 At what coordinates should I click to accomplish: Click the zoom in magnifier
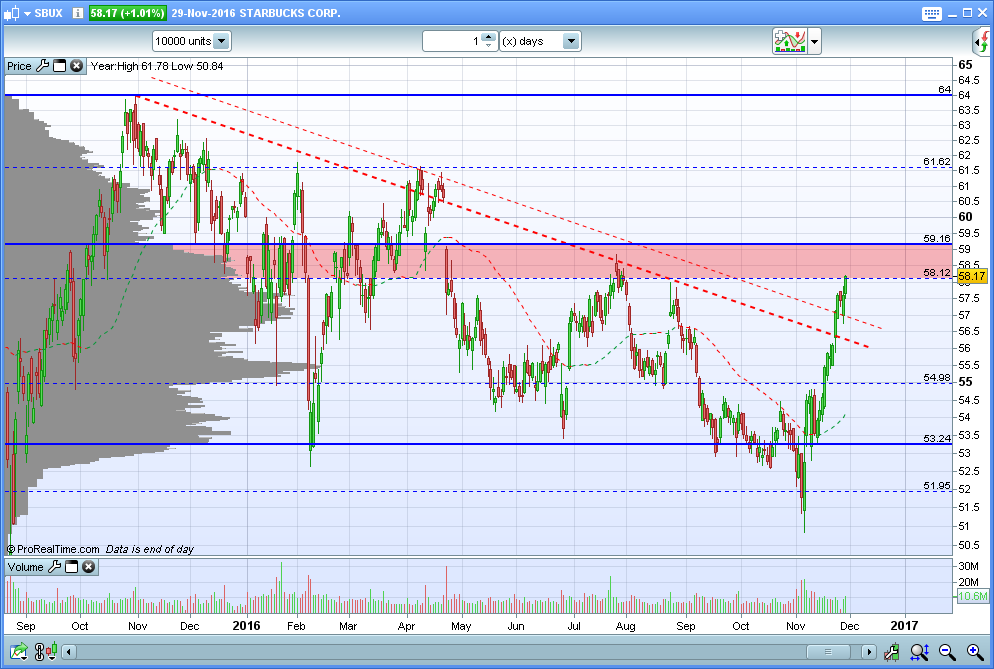975,651
